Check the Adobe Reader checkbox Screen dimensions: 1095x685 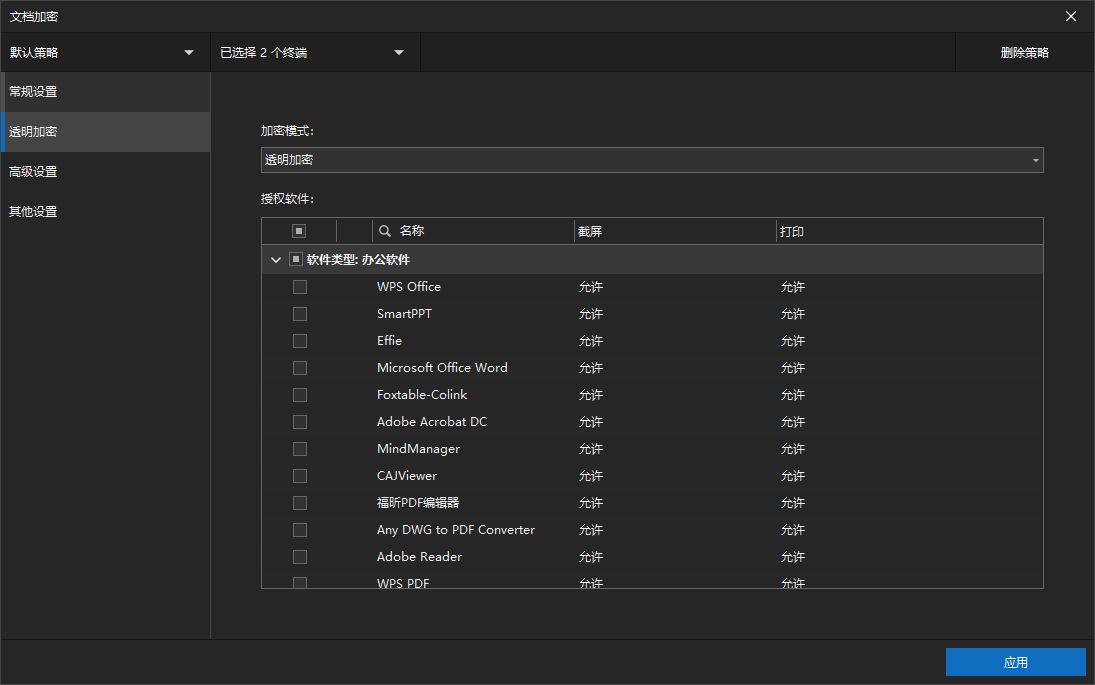coord(300,557)
